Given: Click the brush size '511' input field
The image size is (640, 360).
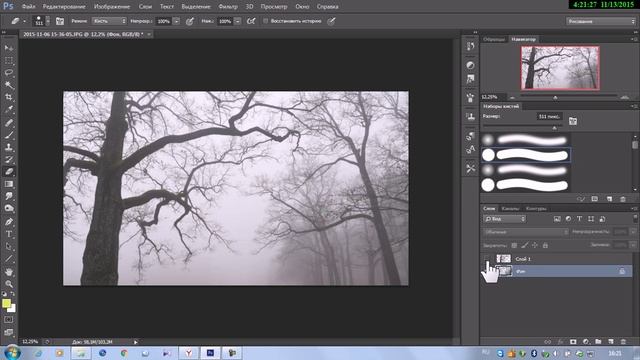Looking at the screenshot, I should tap(549, 117).
